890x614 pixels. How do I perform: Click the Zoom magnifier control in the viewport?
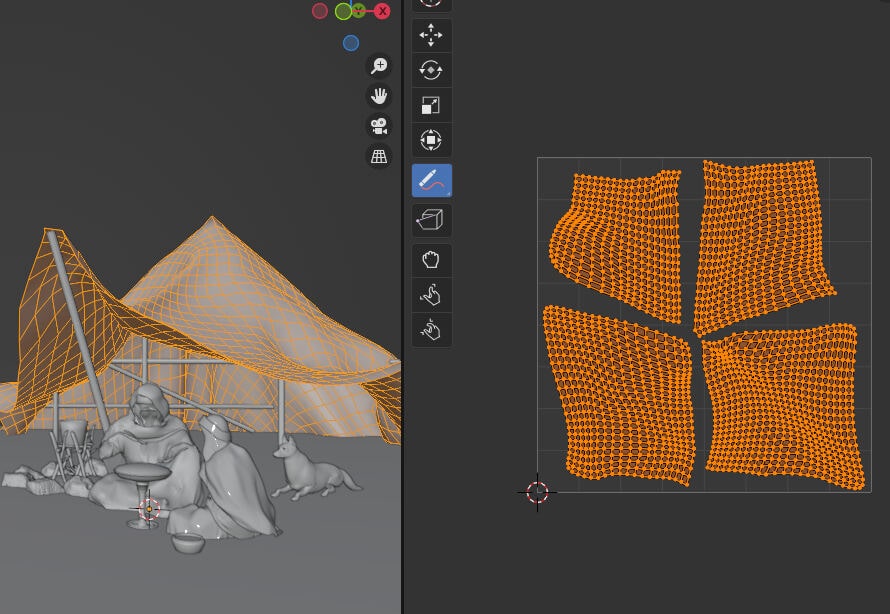[378, 64]
